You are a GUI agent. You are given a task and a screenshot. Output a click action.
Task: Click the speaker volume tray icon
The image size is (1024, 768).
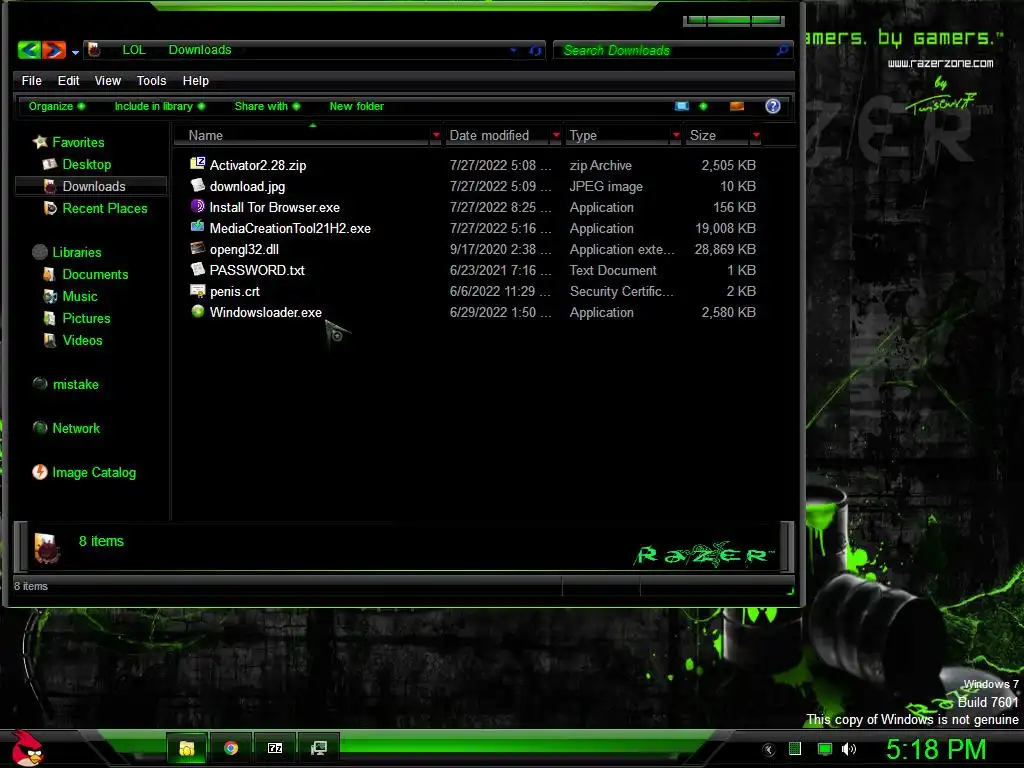click(x=849, y=749)
